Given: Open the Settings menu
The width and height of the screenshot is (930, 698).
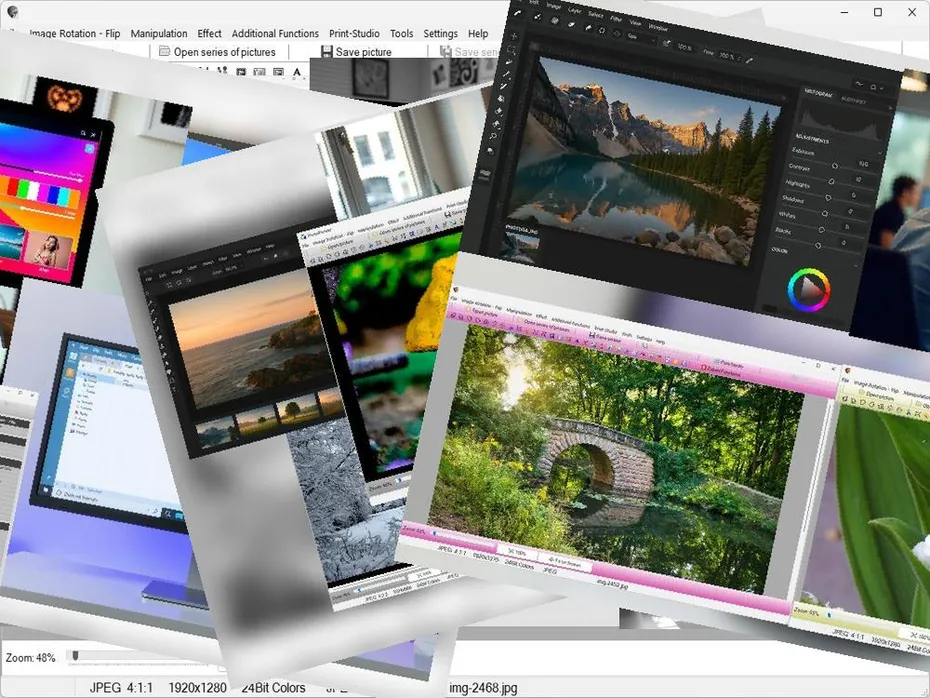Looking at the screenshot, I should 440,33.
